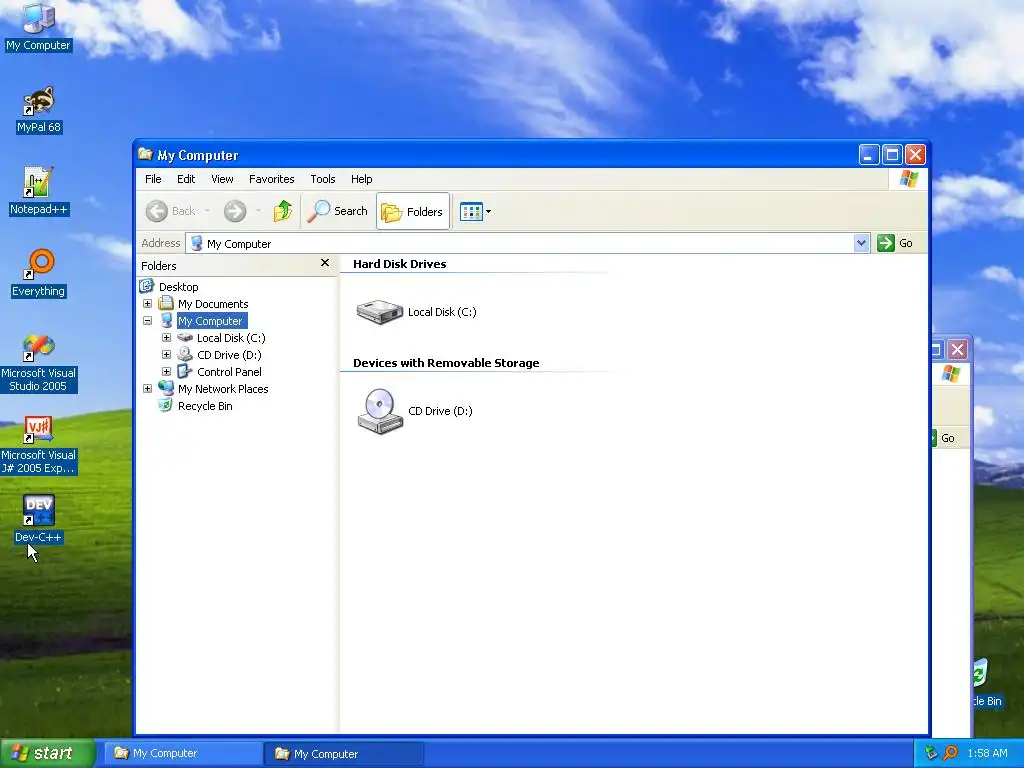Select the Microsoft Visual J# 2005 Express shortcut
1024x768 pixels.
[x=39, y=445]
